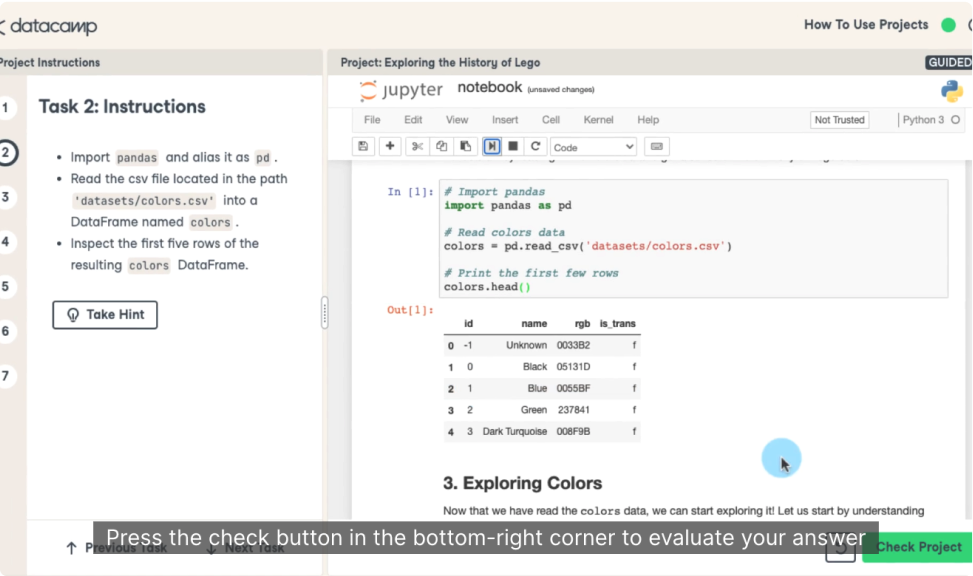The height and width of the screenshot is (576, 973).
Task: Open the Kernel menu
Action: (x=598, y=119)
